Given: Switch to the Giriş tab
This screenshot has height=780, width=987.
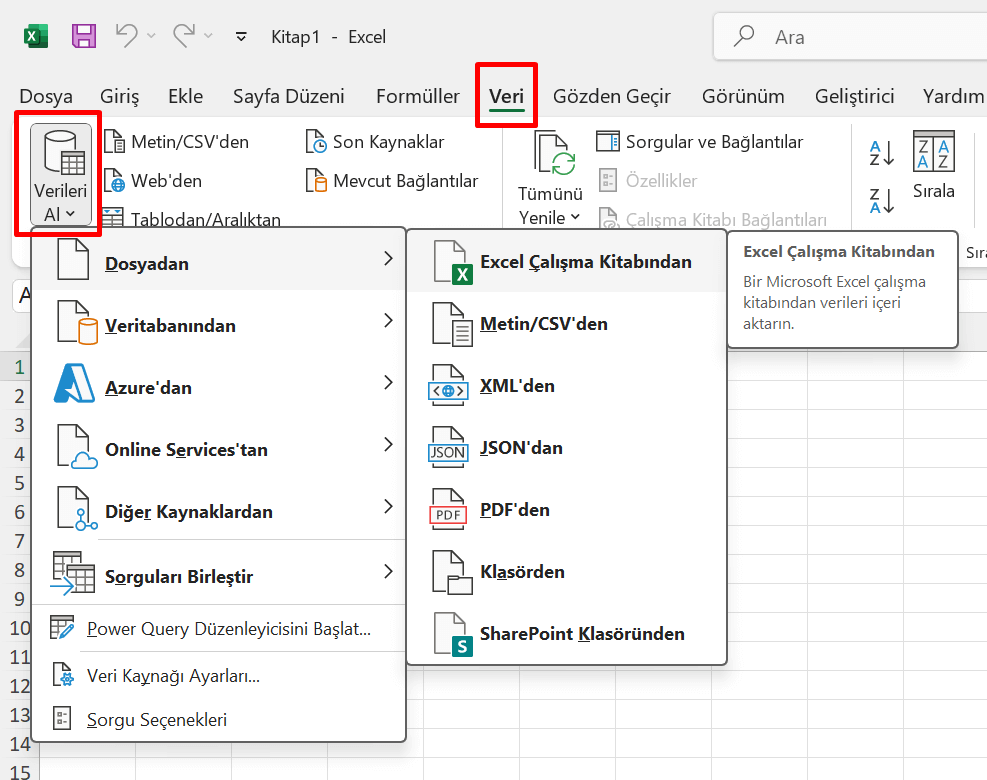Looking at the screenshot, I should click(x=120, y=96).
